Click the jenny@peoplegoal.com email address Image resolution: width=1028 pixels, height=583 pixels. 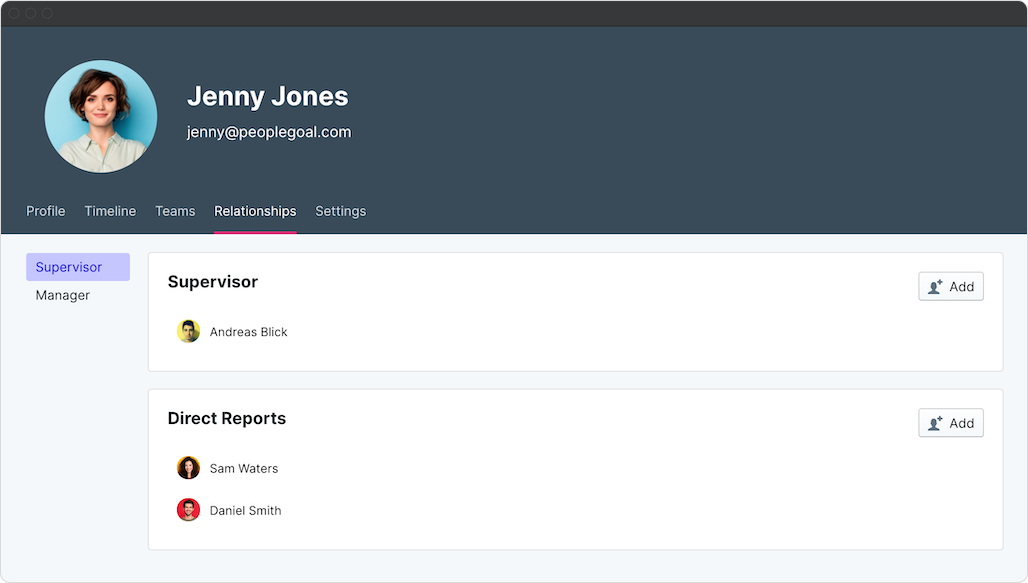[269, 132]
